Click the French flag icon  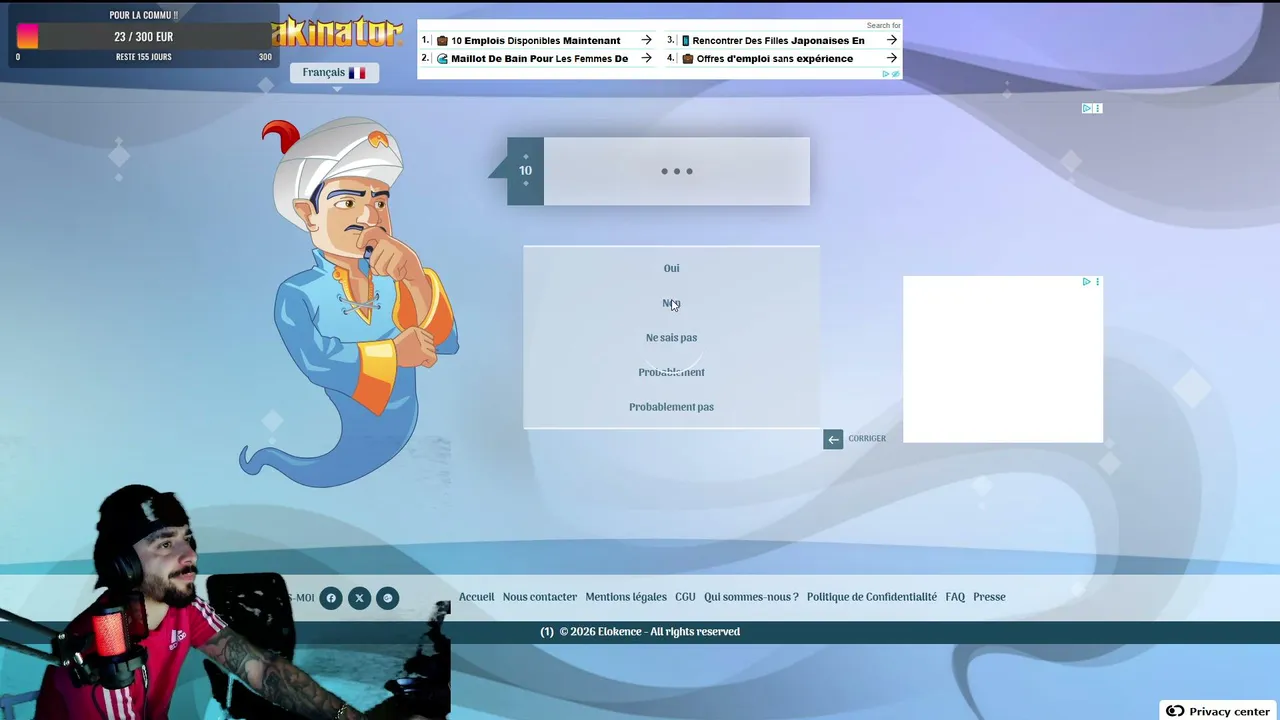tap(357, 73)
